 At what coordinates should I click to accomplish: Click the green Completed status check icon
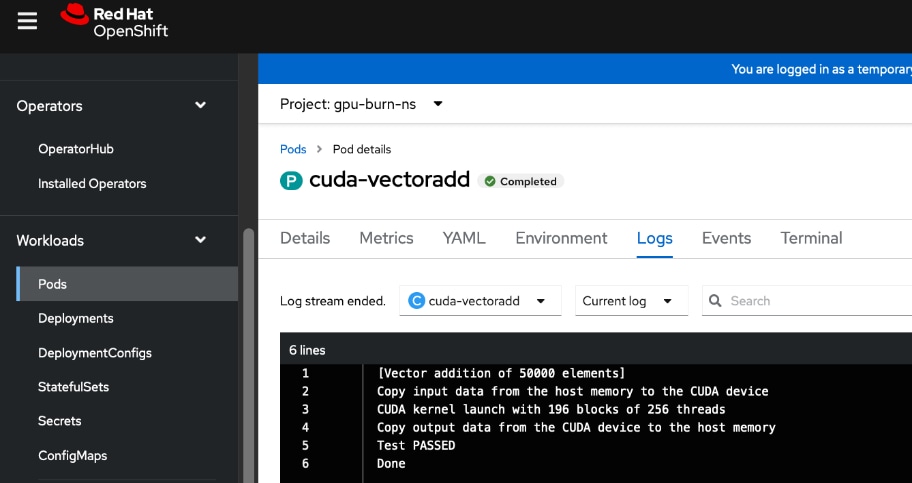pyautogui.click(x=490, y=182)
